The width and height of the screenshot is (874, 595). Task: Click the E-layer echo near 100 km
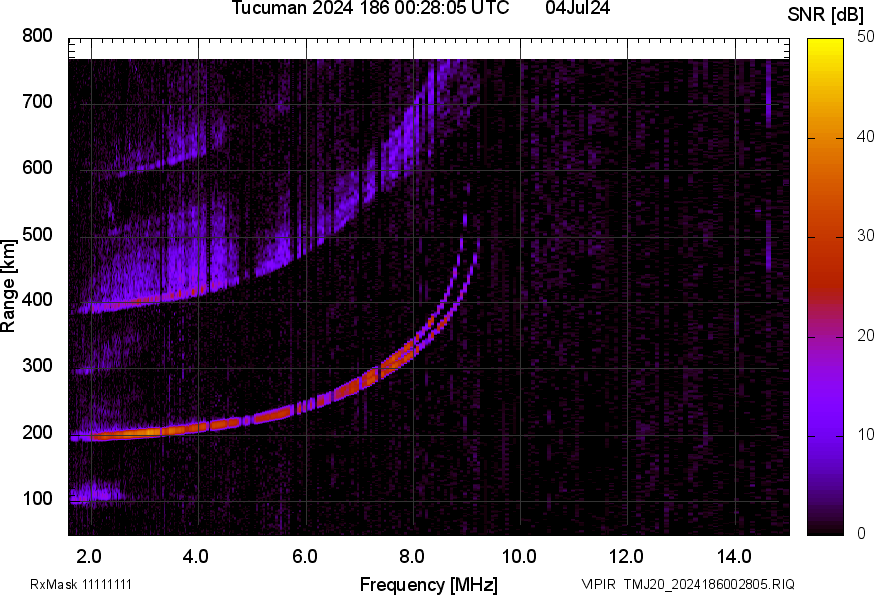click(96, 494)
